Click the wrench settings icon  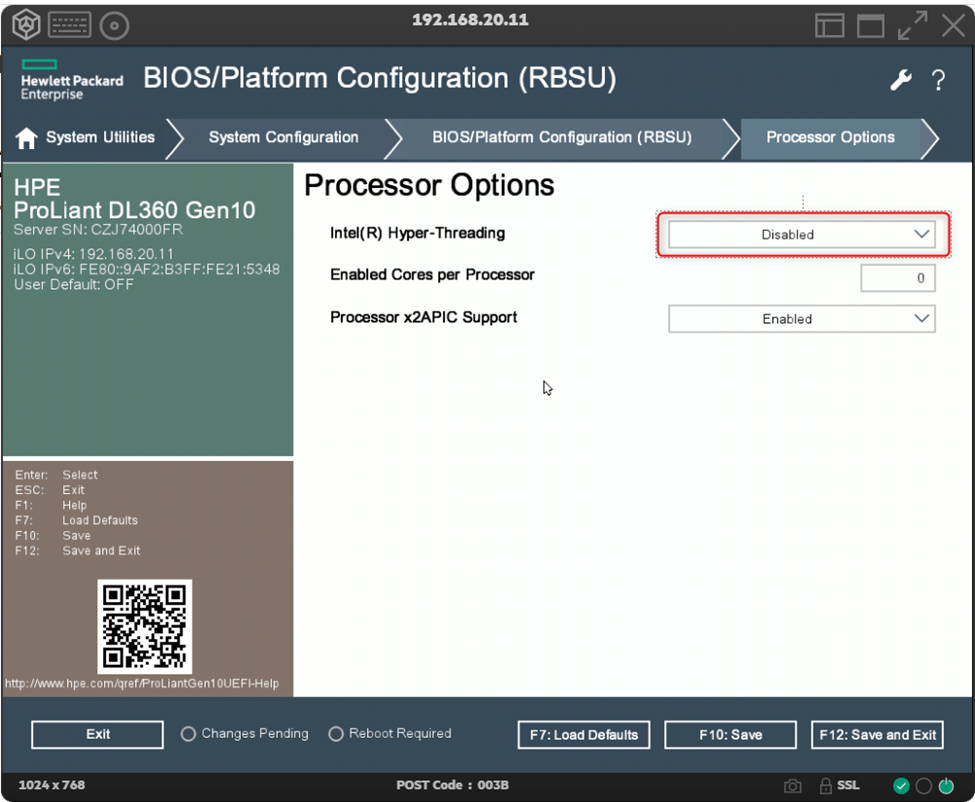point(901,81)
